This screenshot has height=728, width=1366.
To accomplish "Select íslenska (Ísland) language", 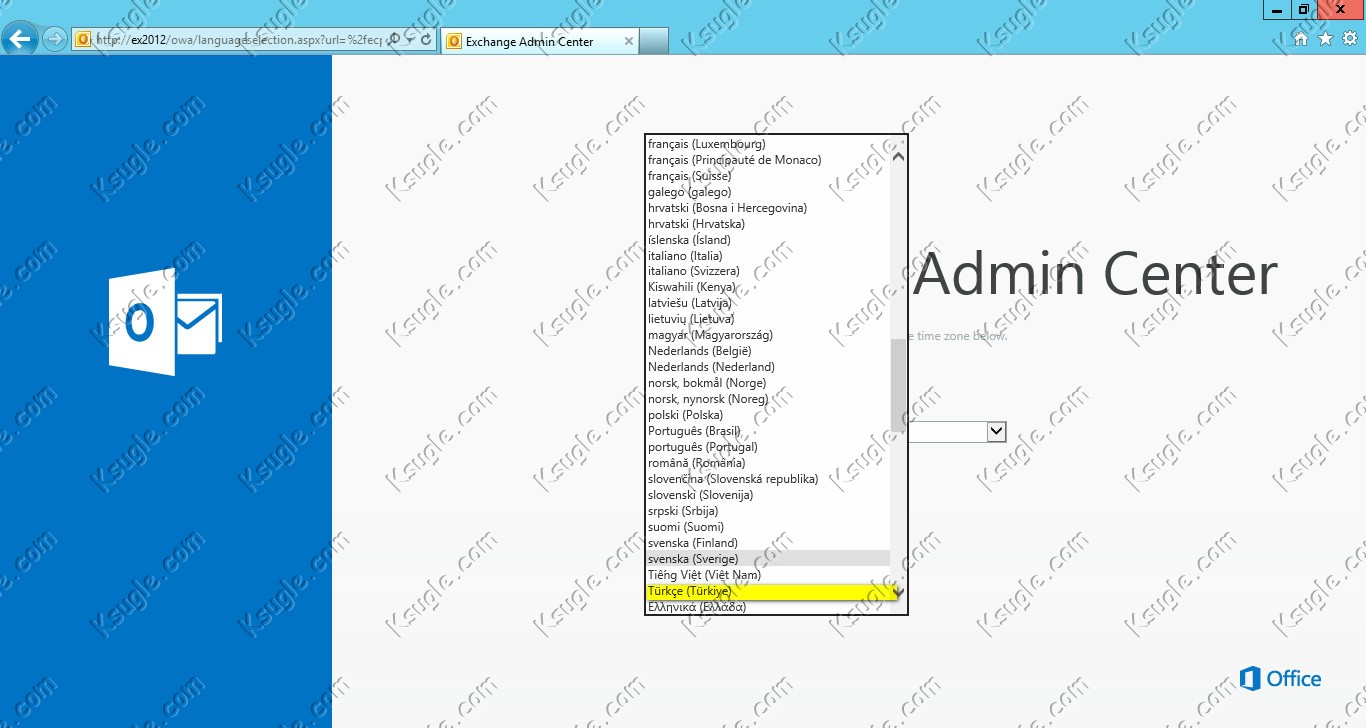I will click(768, 240).
